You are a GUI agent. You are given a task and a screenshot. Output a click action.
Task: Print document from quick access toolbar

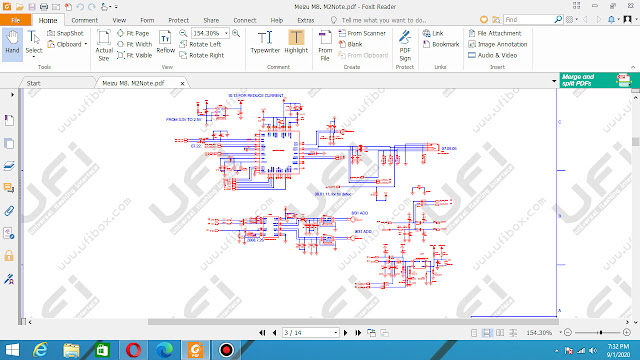click(44, 7)
